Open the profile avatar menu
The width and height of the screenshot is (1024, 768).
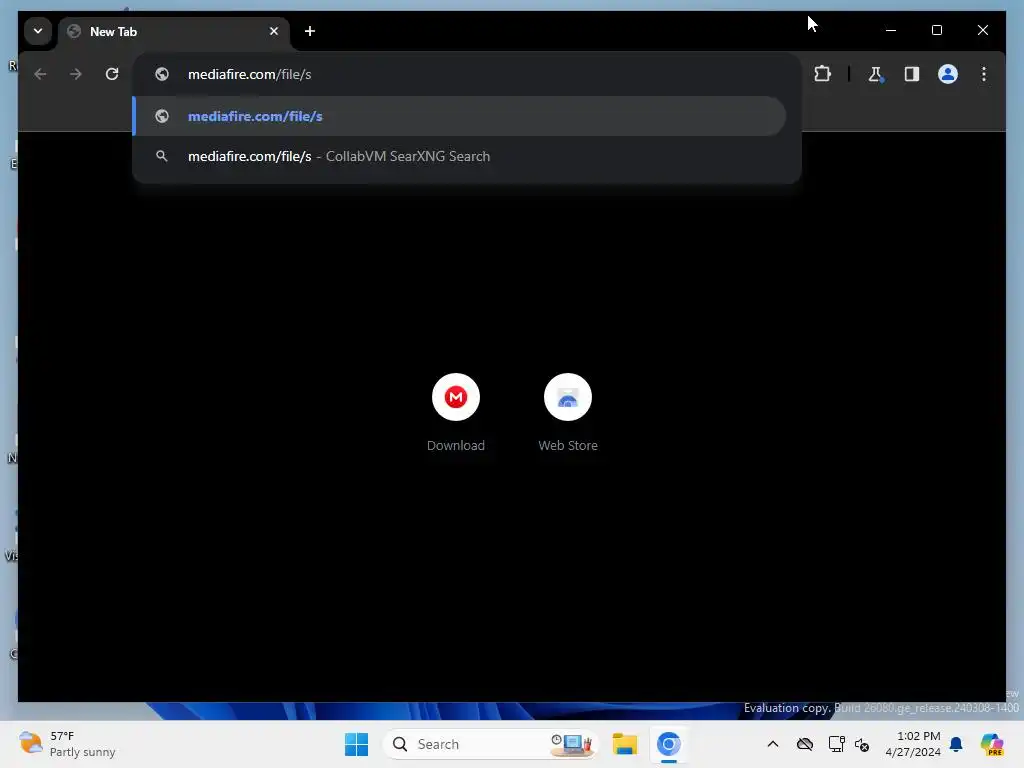click(948, 74)
